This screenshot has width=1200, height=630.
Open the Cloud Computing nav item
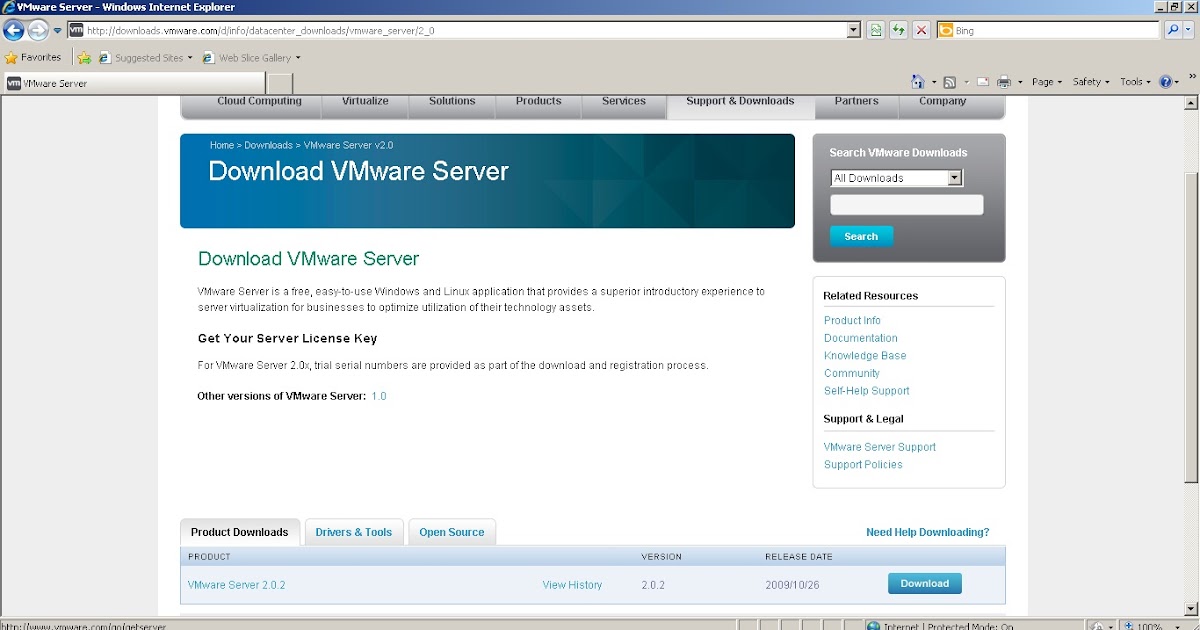click(x=259, y=101)
